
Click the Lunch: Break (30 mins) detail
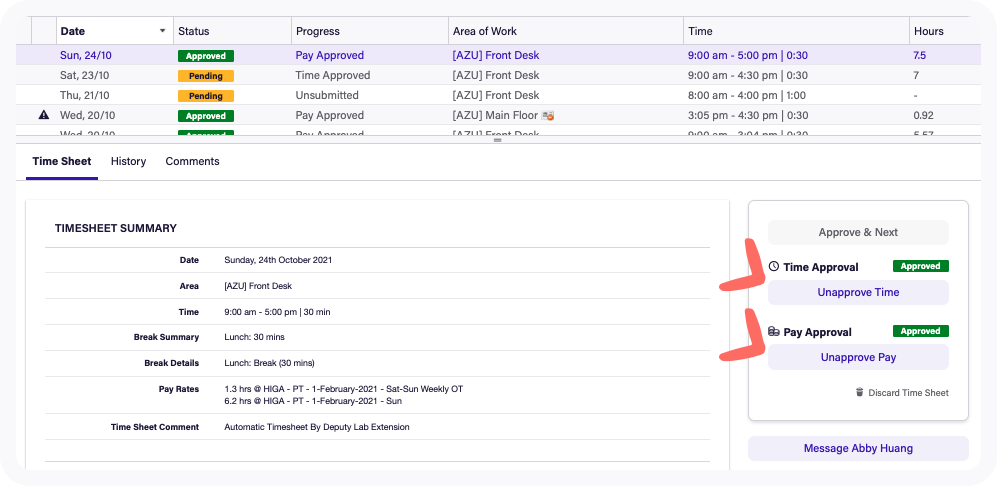[x=270, y=363]
